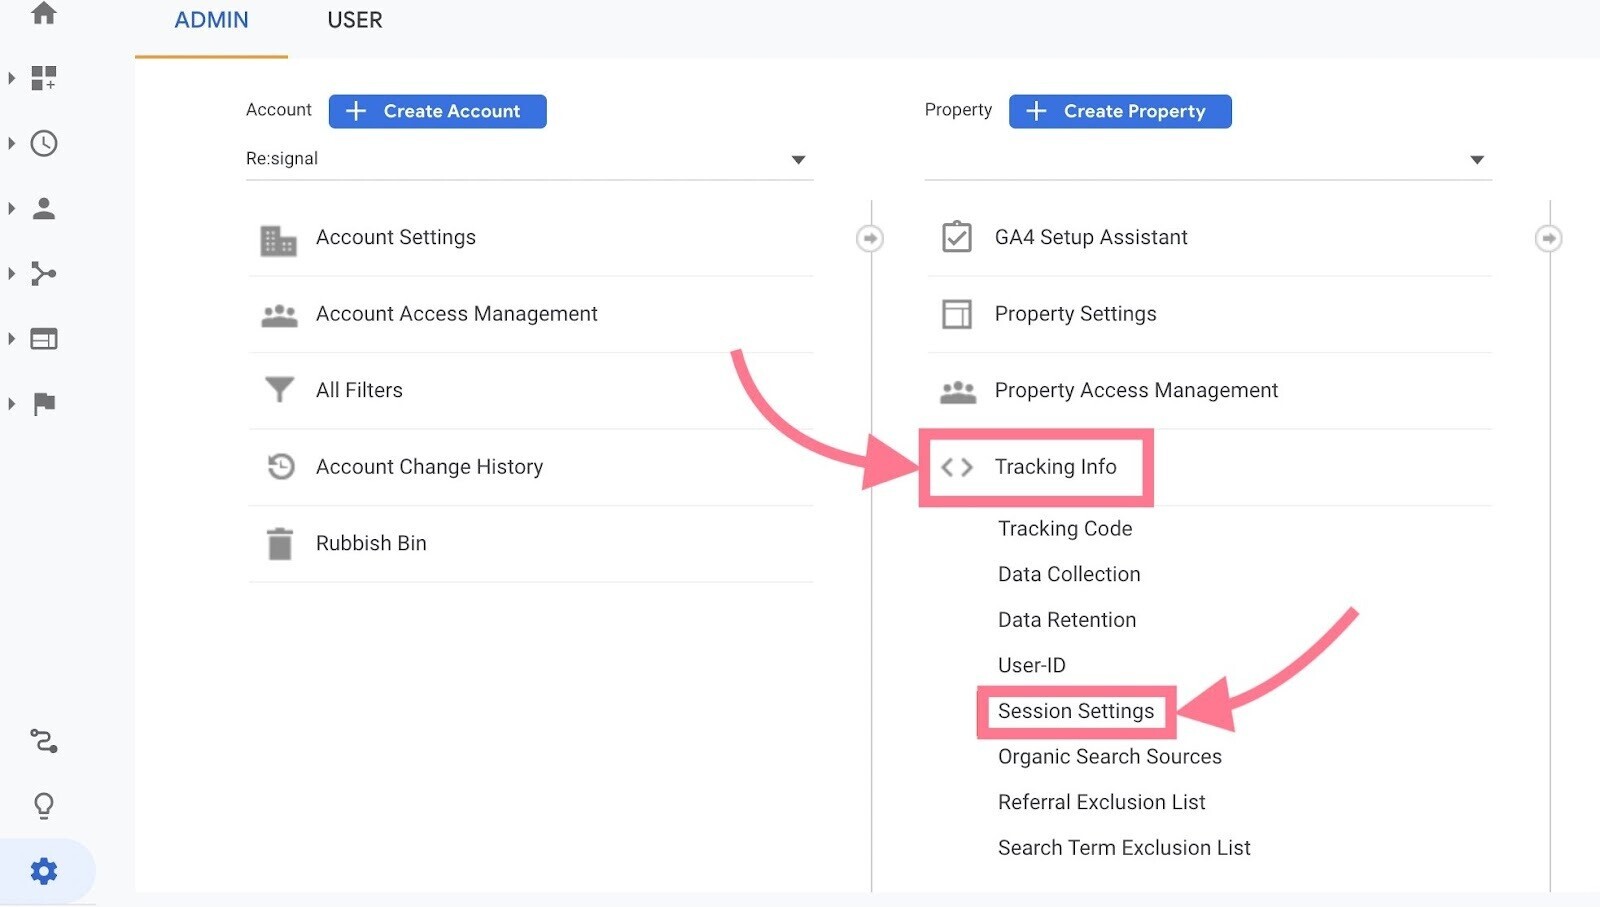This screenshot has width=1600, height=907.
Task: Expand the Audience section in sidebar
Action: click(12, 208)
